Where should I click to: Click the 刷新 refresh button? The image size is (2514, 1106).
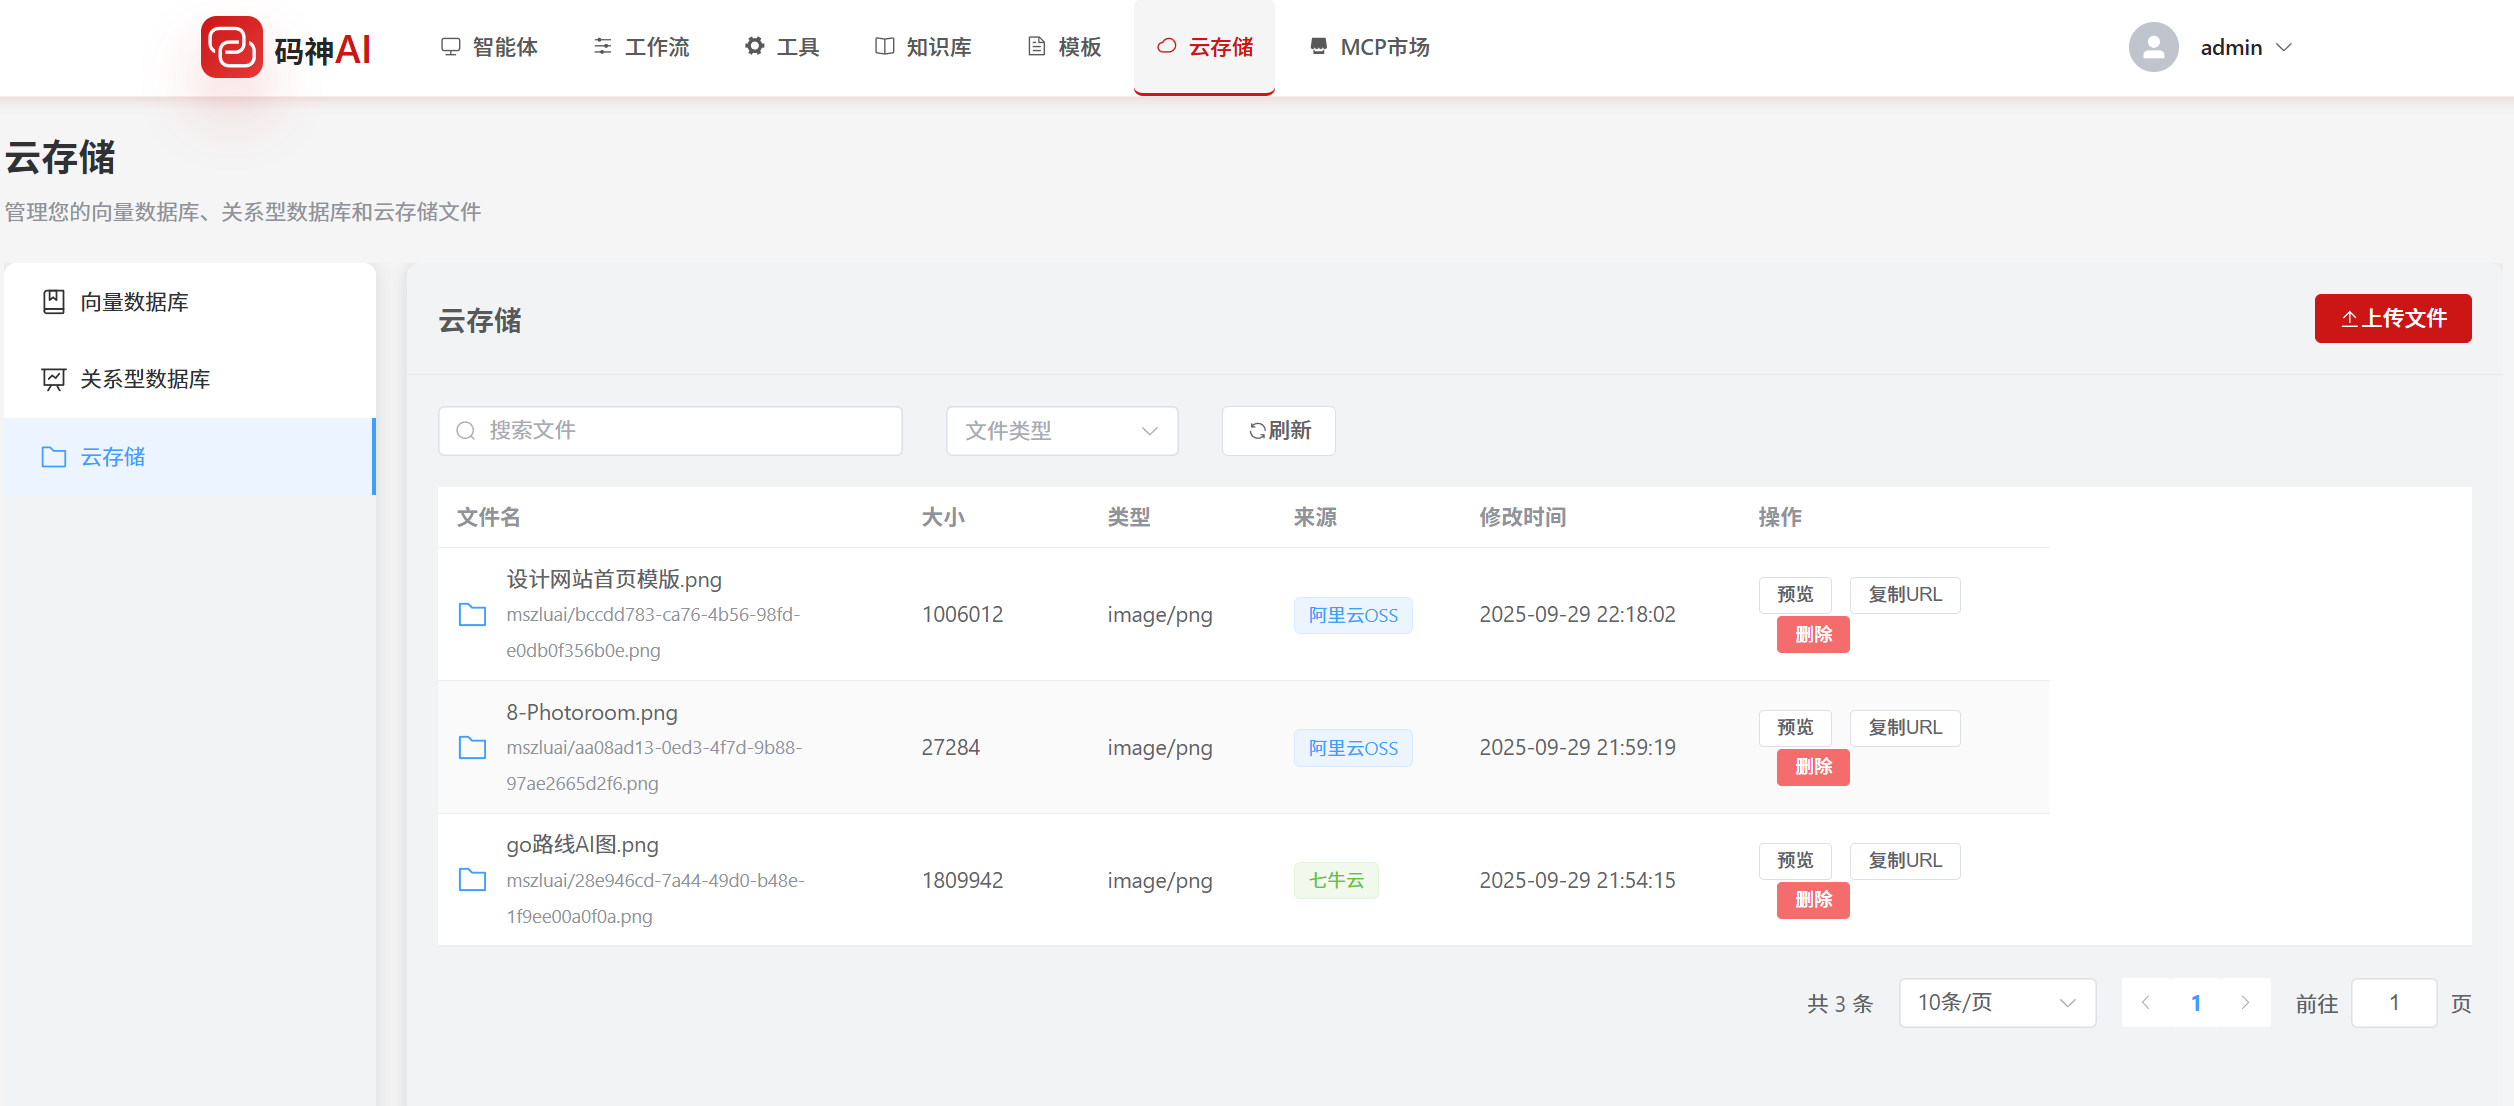click(x=1278, y=431)
